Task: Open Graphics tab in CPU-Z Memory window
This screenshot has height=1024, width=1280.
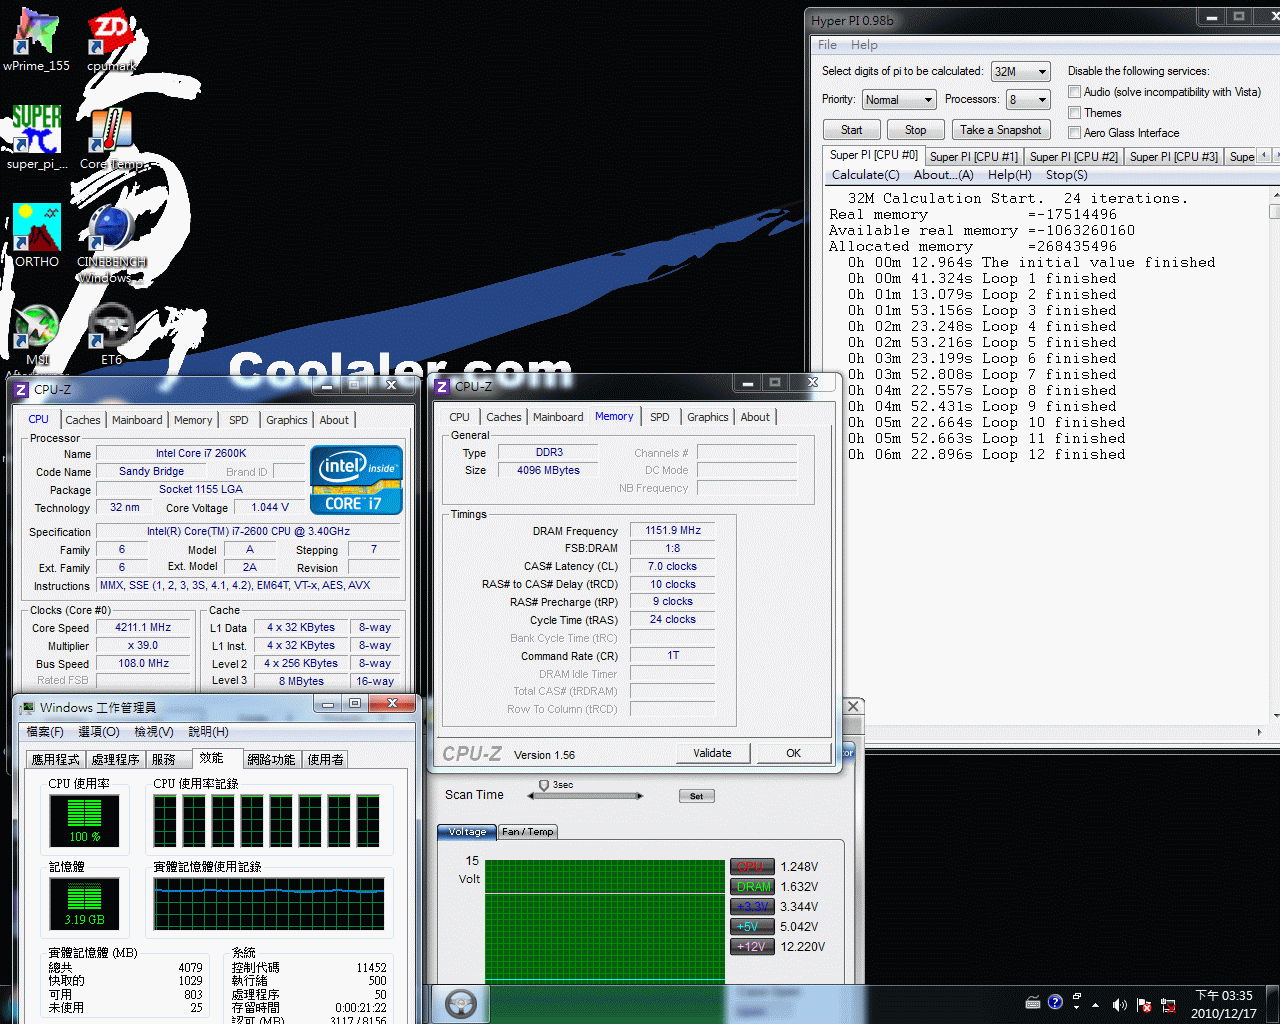Action: point(707,417)
